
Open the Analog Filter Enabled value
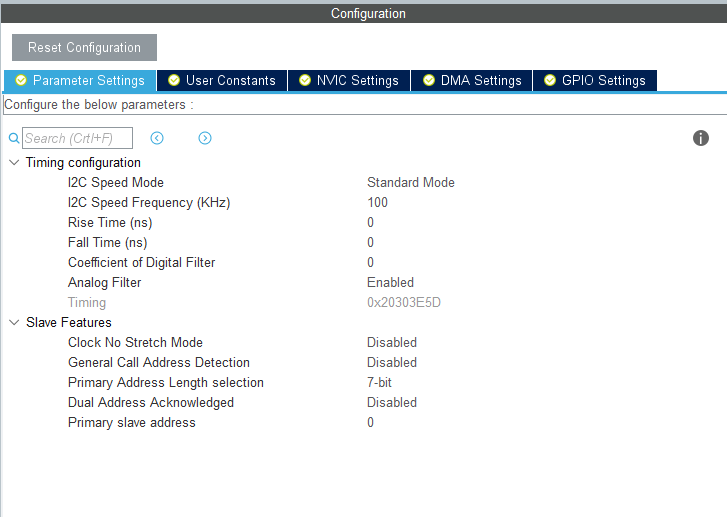click(x=390, y=282)
